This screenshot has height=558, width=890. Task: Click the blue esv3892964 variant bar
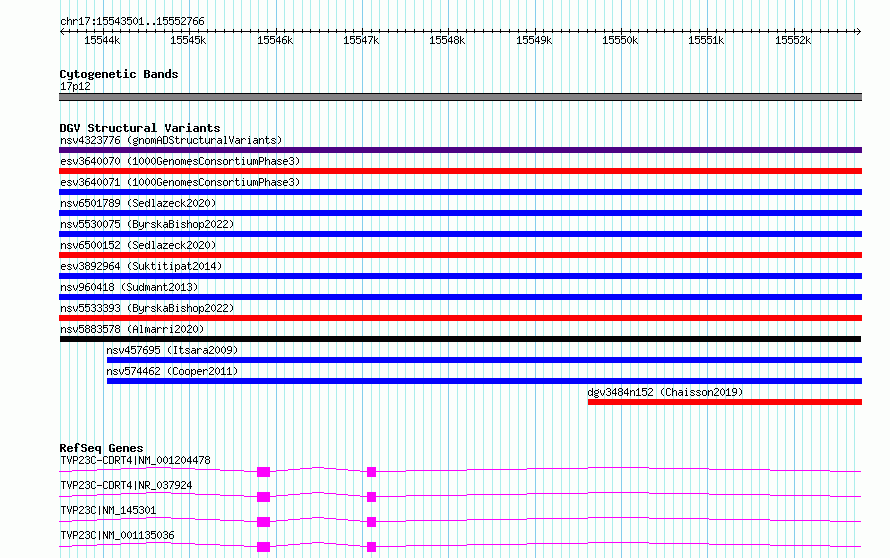(460, 276)
